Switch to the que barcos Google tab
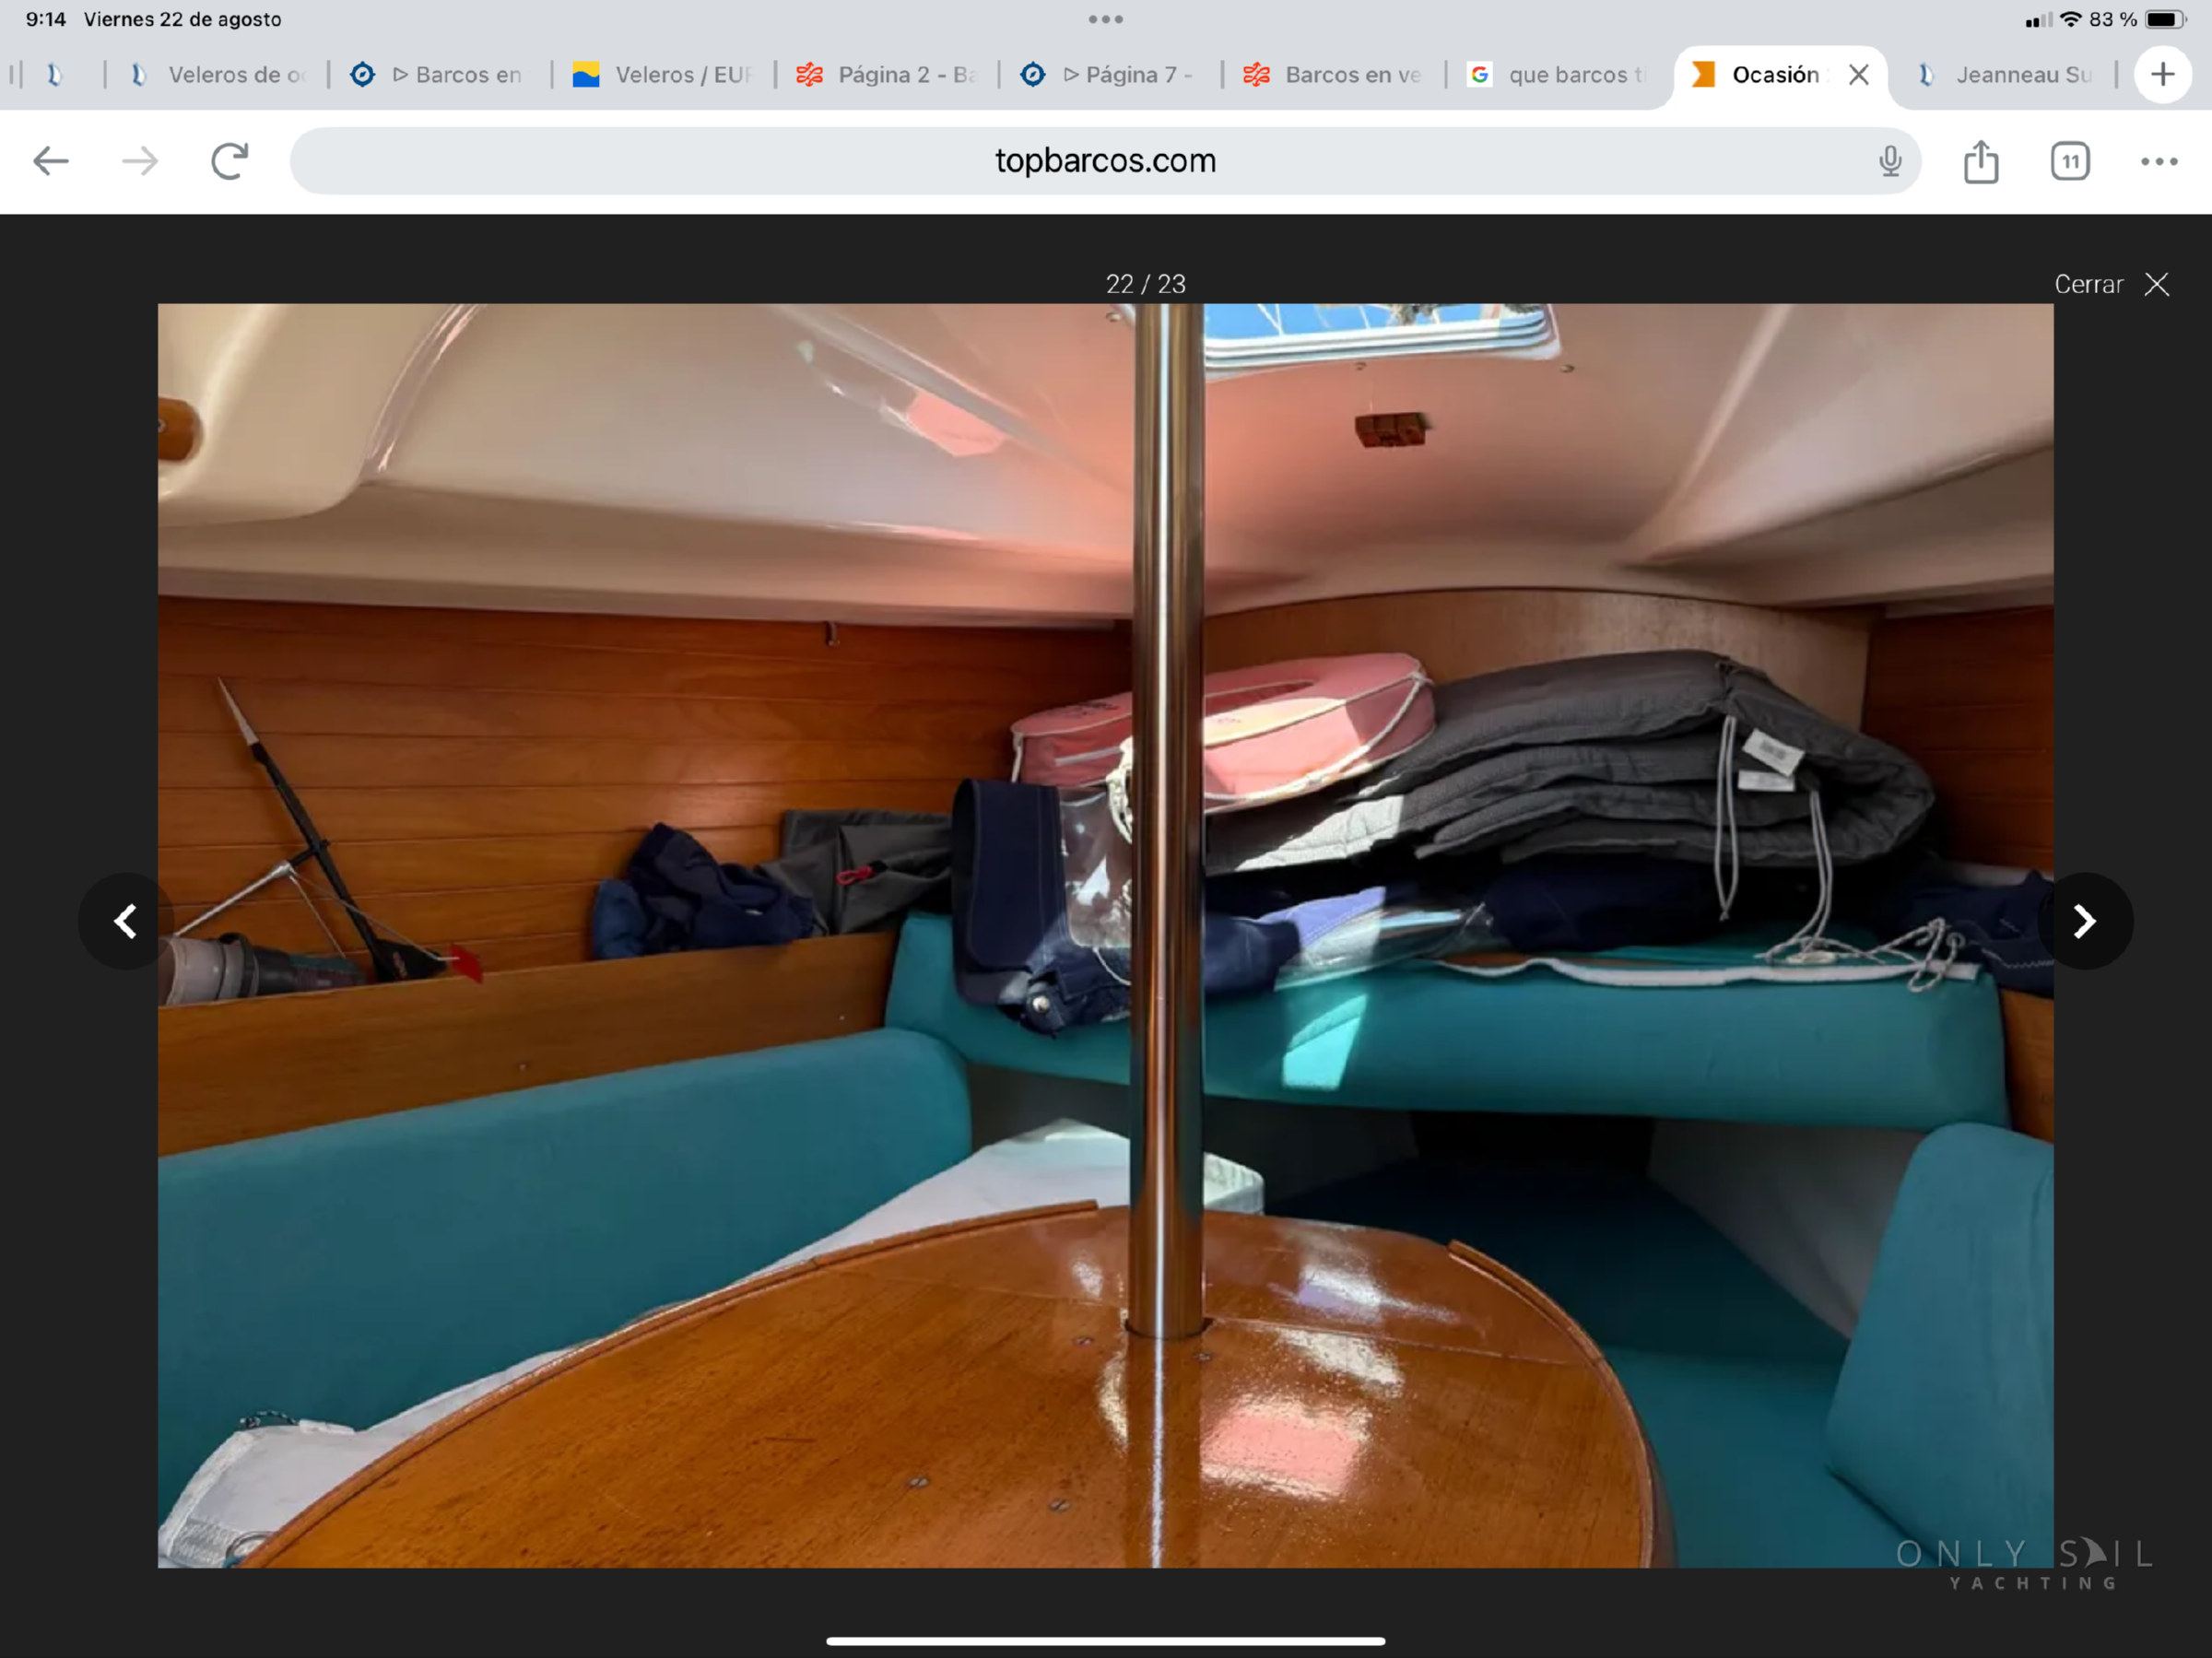The image size is (2212, 1658). pos(1556,75)
